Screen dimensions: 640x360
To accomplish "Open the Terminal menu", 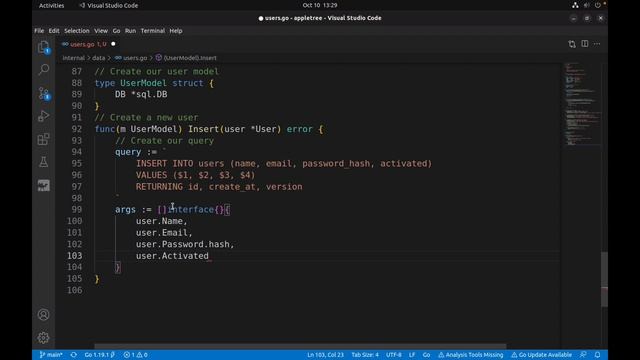I will [153, 31].
